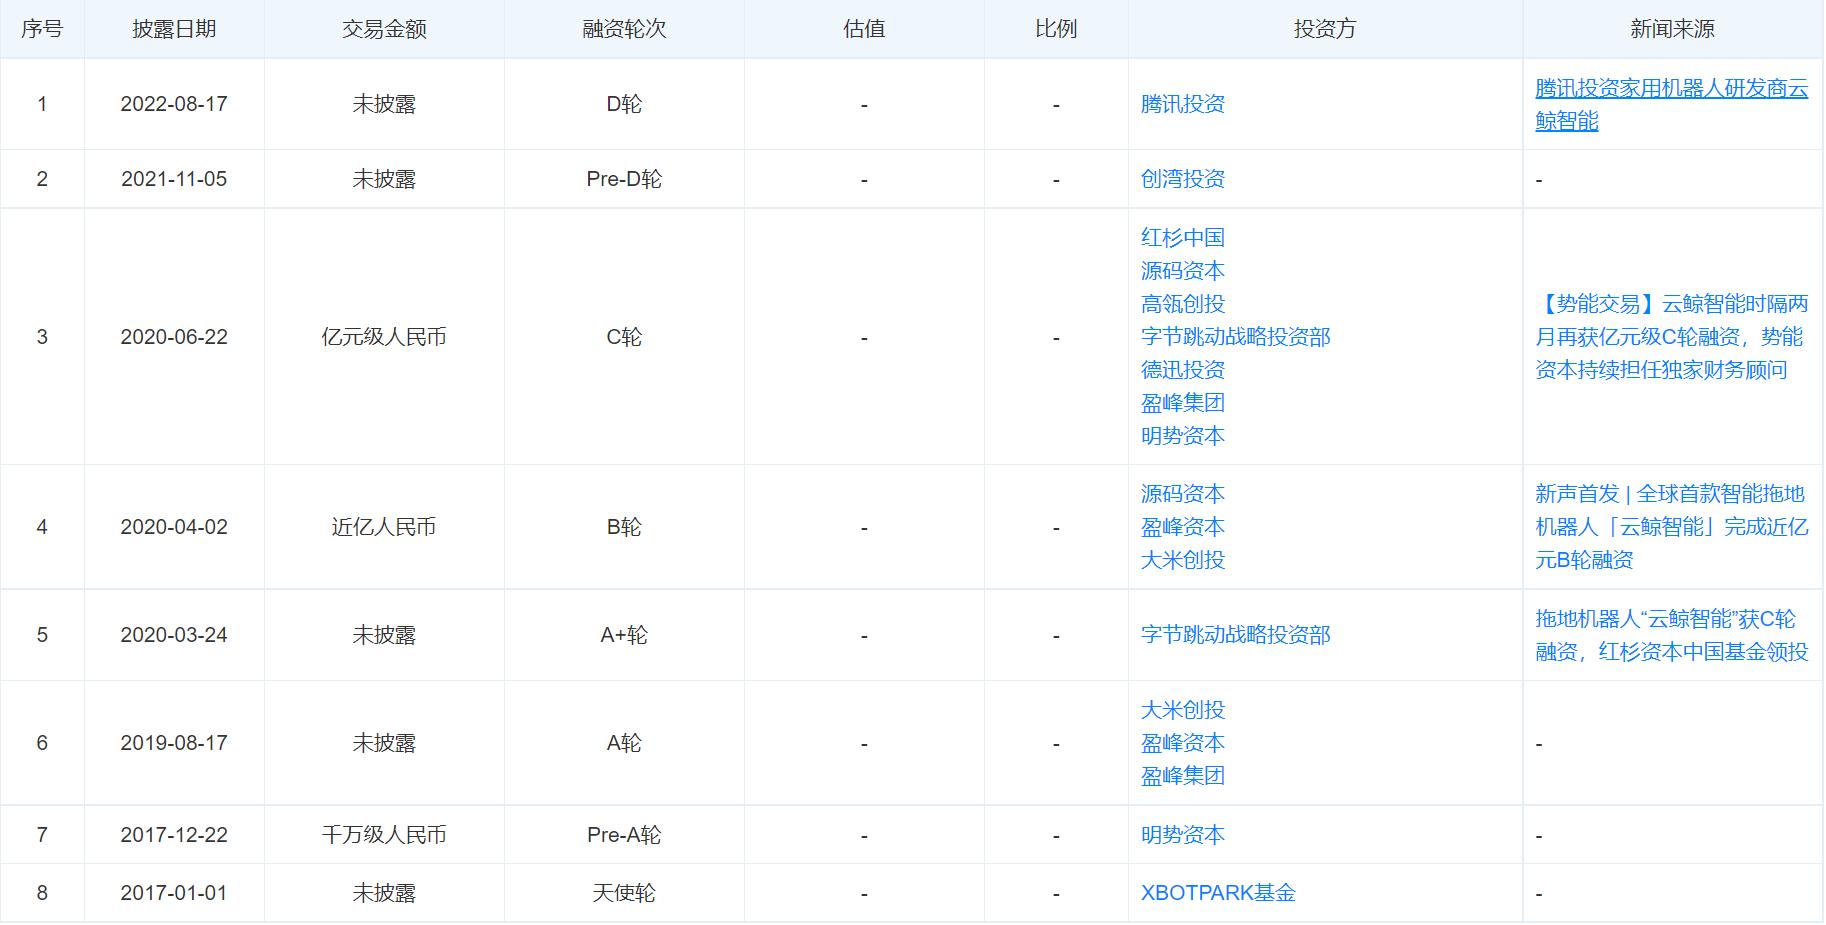Open 源码资本 in the B轮 row
1826x925 pixels.
point(1182,494)
